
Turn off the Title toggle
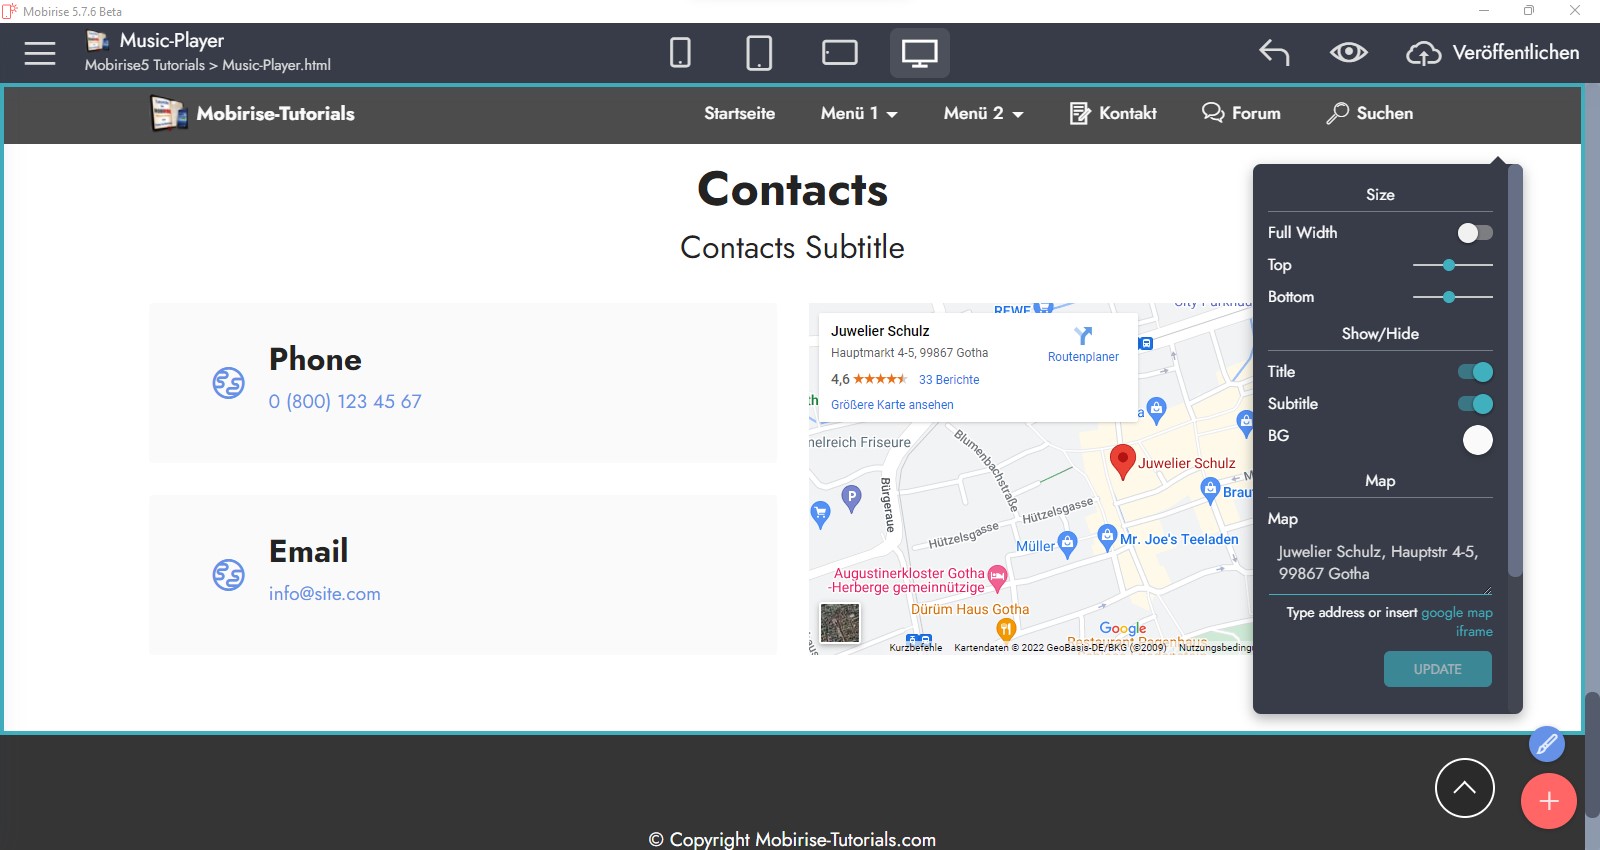(x=1474, y=372)
